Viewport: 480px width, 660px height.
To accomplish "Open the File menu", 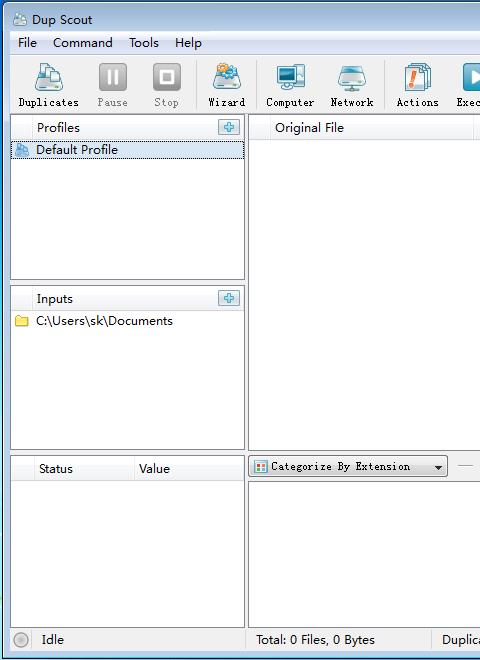I will pos(27,43).
